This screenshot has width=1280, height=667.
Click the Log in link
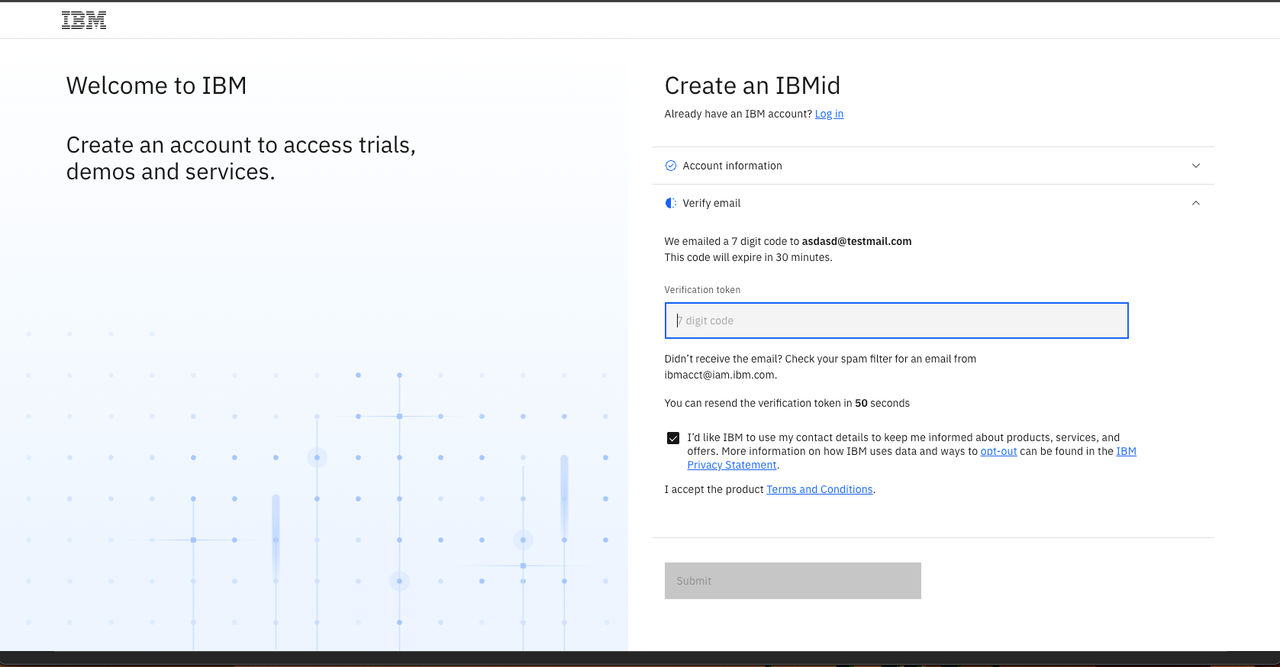829,114
